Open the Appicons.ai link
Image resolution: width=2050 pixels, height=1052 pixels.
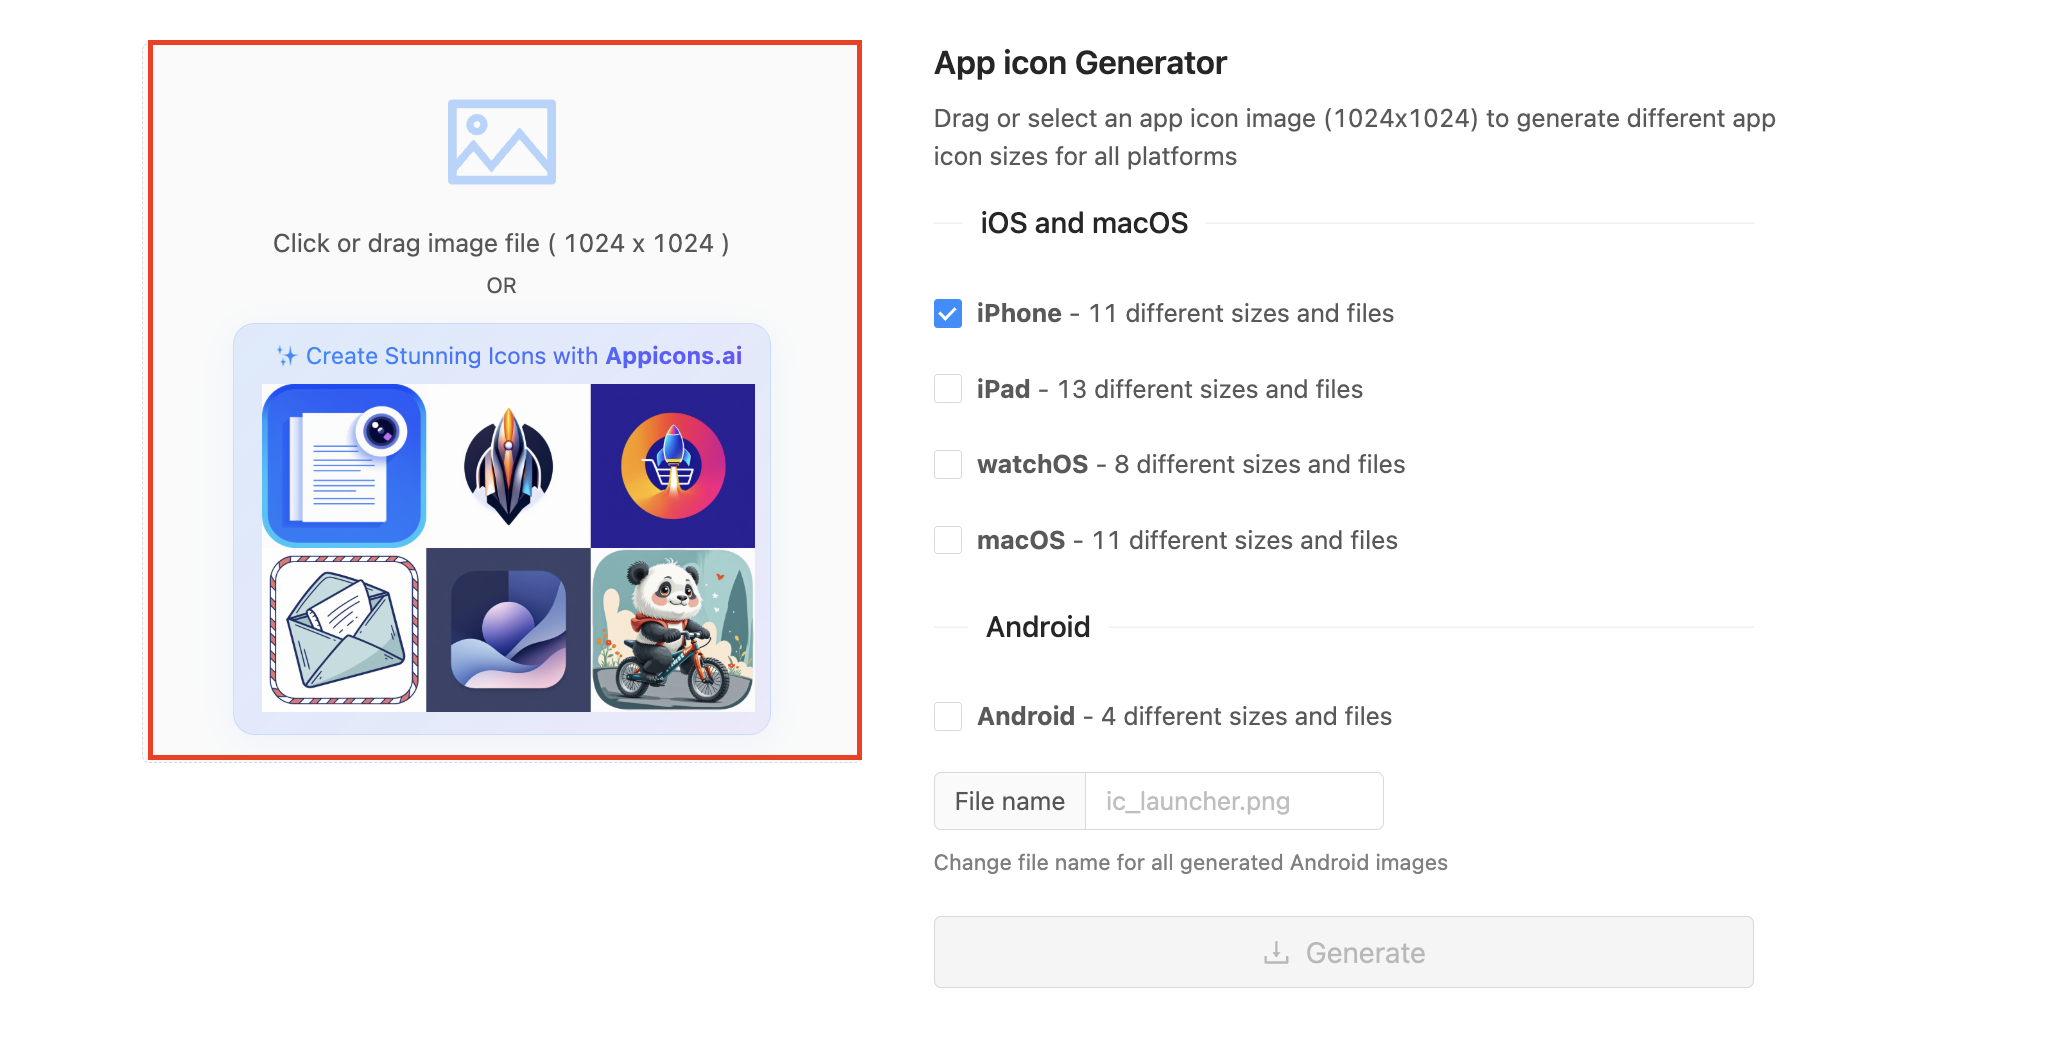(x=673, y=356)
